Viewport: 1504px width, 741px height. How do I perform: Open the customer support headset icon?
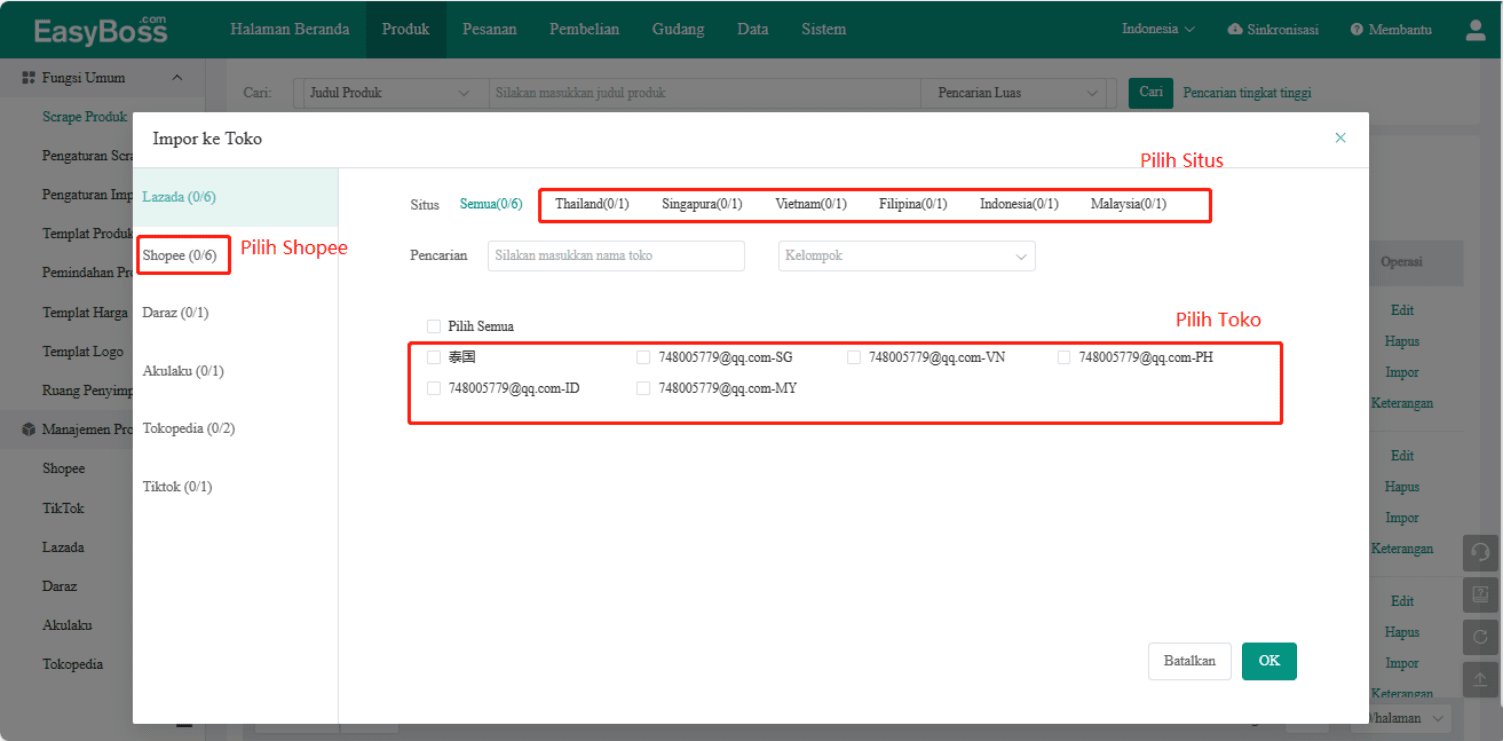(1481, 552)
